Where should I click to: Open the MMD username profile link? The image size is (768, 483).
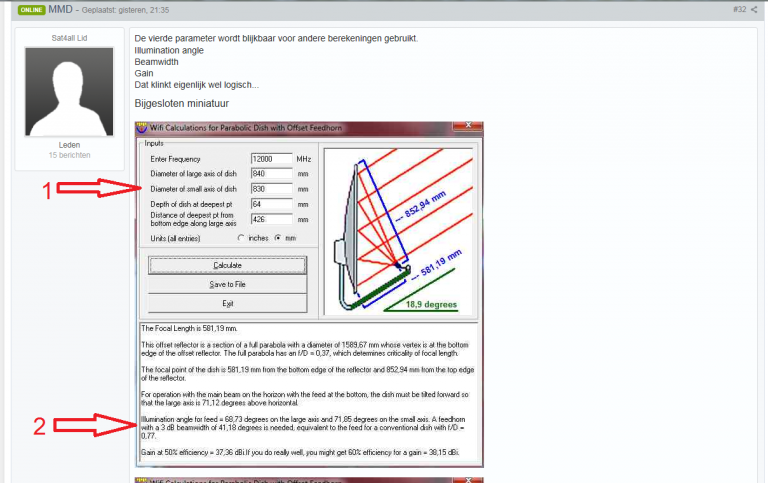60,9
